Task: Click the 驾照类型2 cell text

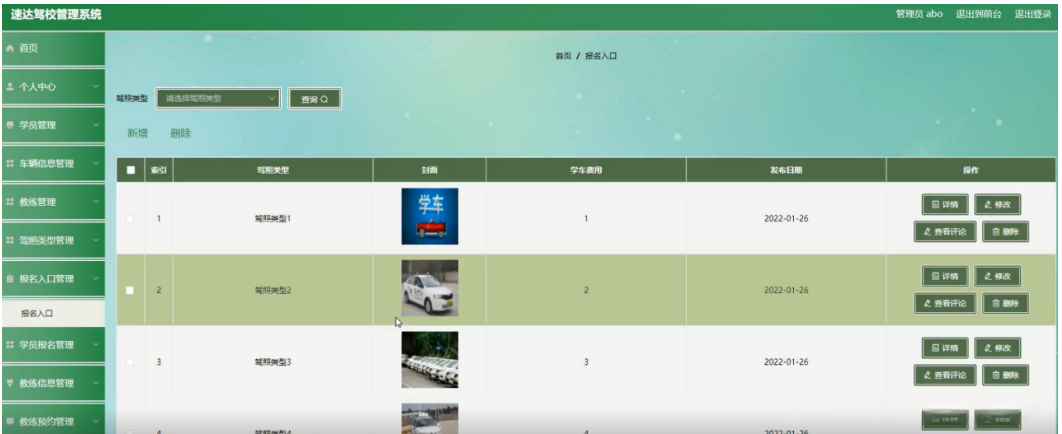Action: 272,290
